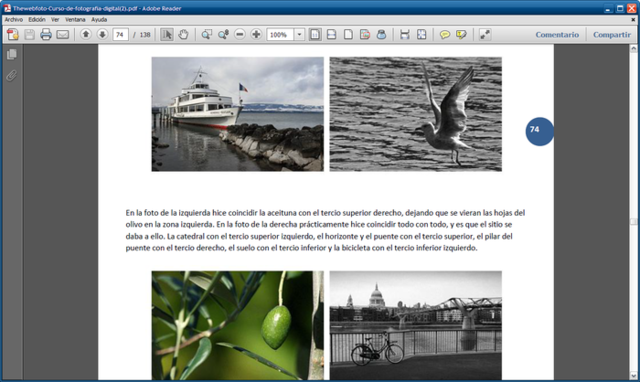Image resolution: width=640 pixels, height=382 pixels.
Task: Click the email envelope icon
Action: 62,35
